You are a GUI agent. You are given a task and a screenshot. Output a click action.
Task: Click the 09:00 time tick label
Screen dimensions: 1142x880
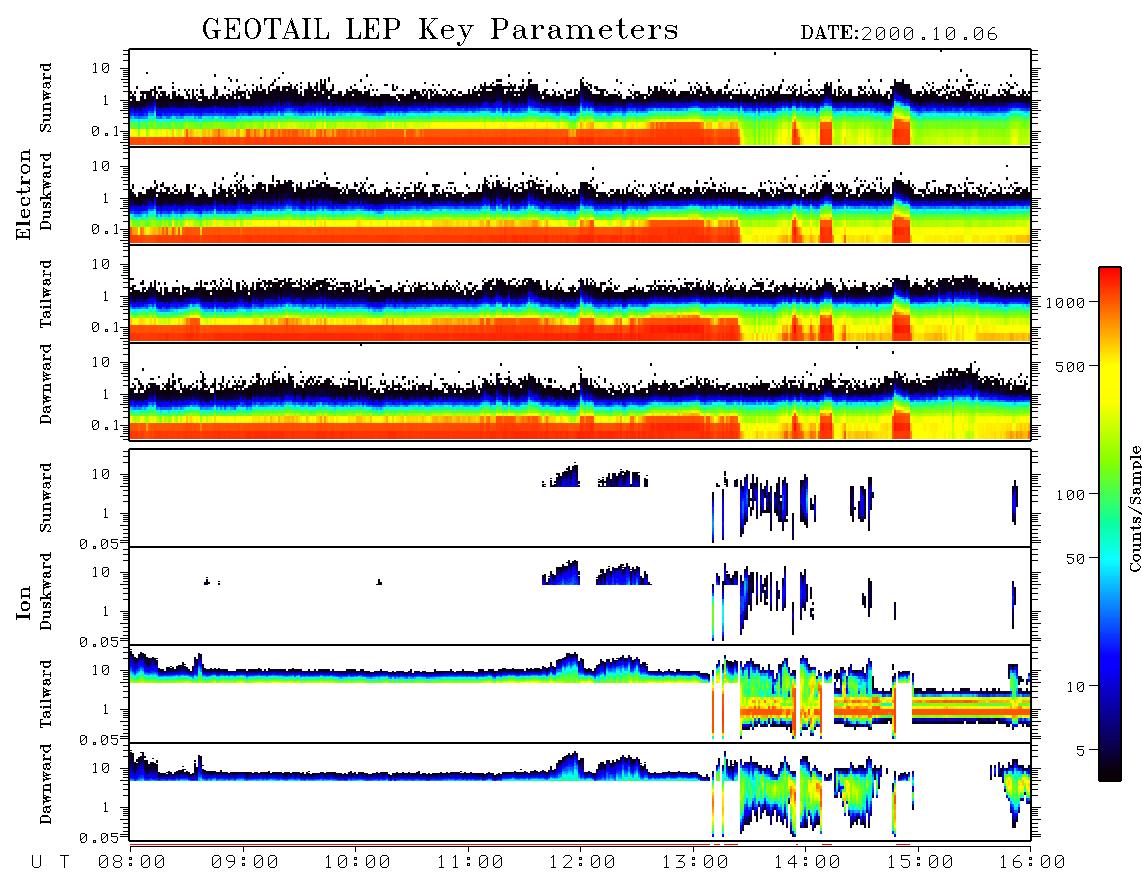click(x=244, y=863)
